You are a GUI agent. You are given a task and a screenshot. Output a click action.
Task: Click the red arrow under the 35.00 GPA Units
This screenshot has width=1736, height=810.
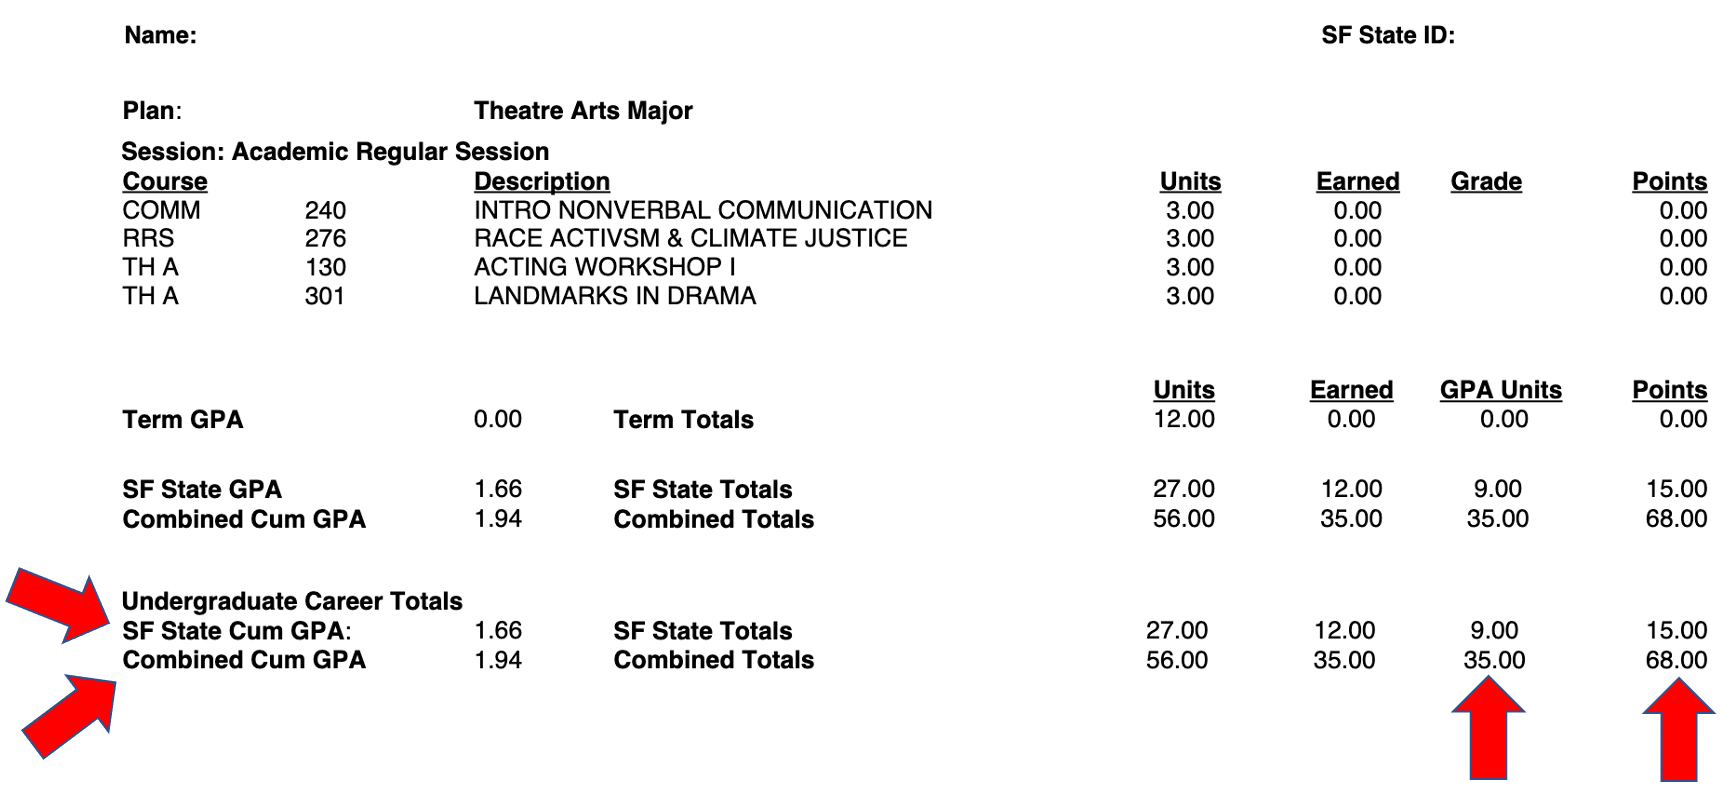click(1488, 728)
